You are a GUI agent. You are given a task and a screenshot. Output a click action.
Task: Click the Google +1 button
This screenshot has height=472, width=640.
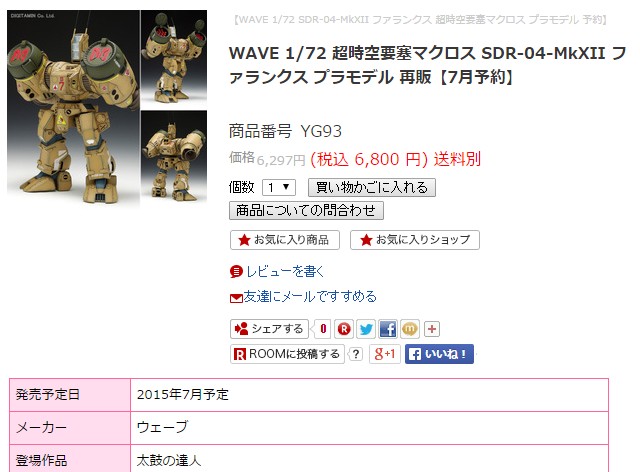(384, 354)
